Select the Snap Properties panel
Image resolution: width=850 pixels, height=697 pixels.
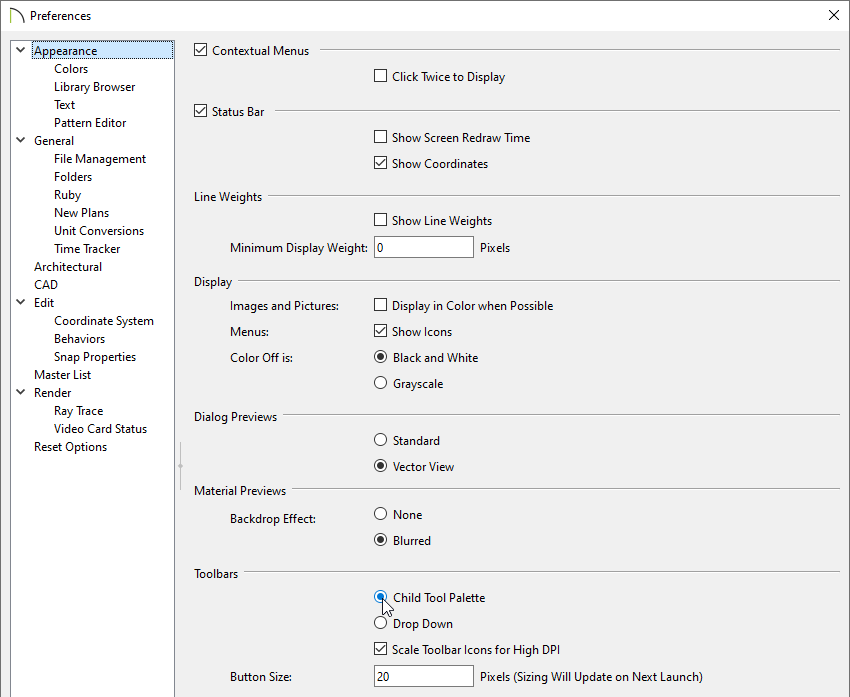click(x=94, y=356)
